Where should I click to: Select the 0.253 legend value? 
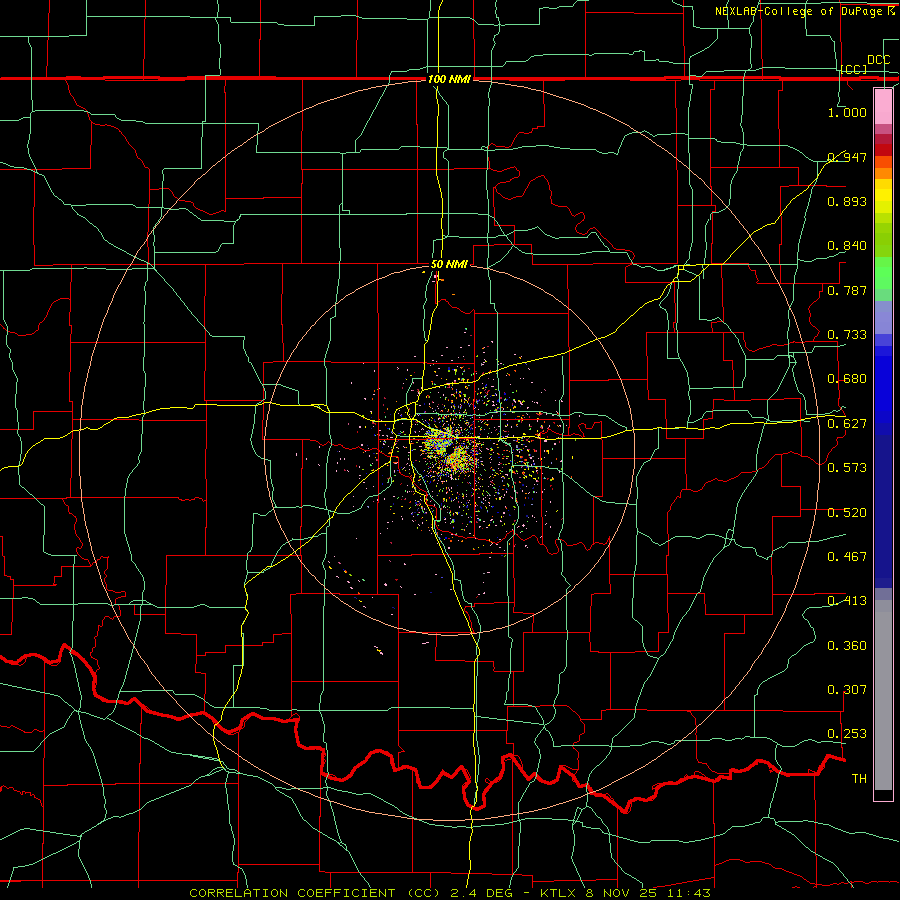click(x=847, y=734)
